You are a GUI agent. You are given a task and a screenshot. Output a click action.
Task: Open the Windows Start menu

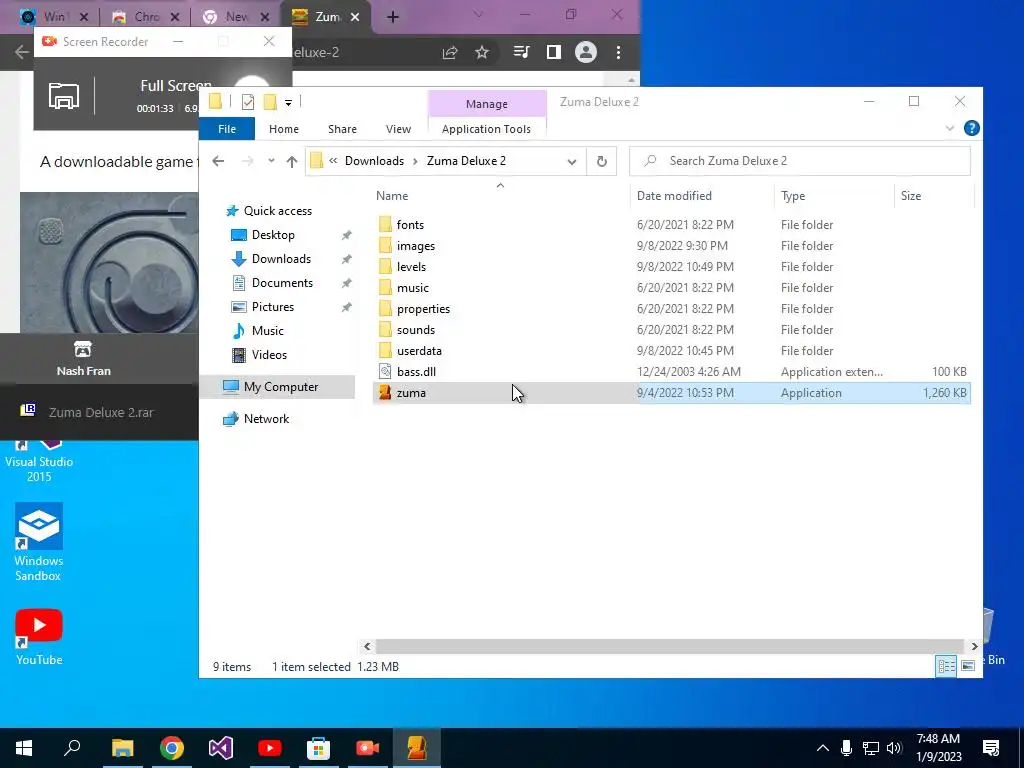click(x=24, y=748)
